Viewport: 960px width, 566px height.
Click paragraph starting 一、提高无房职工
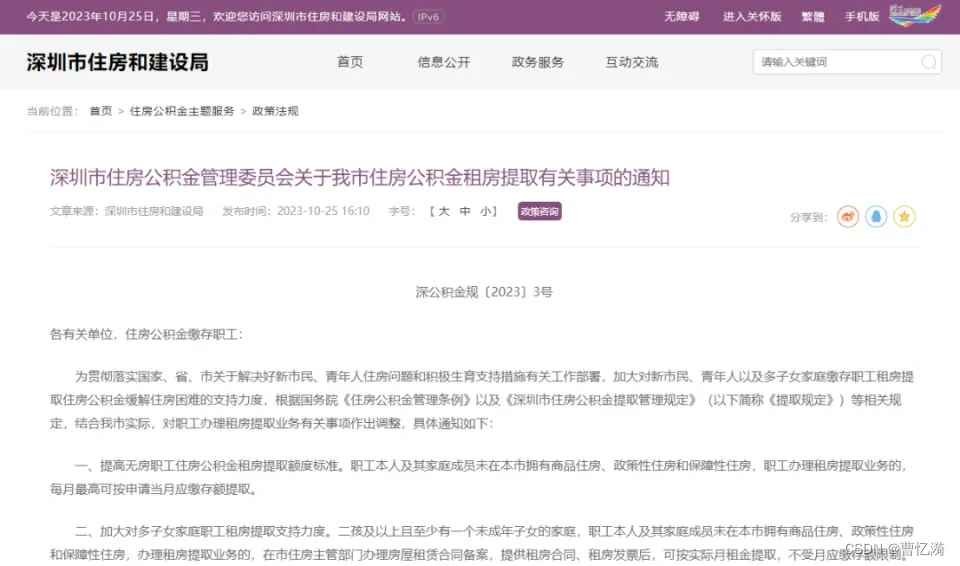(x=479, y=478)
